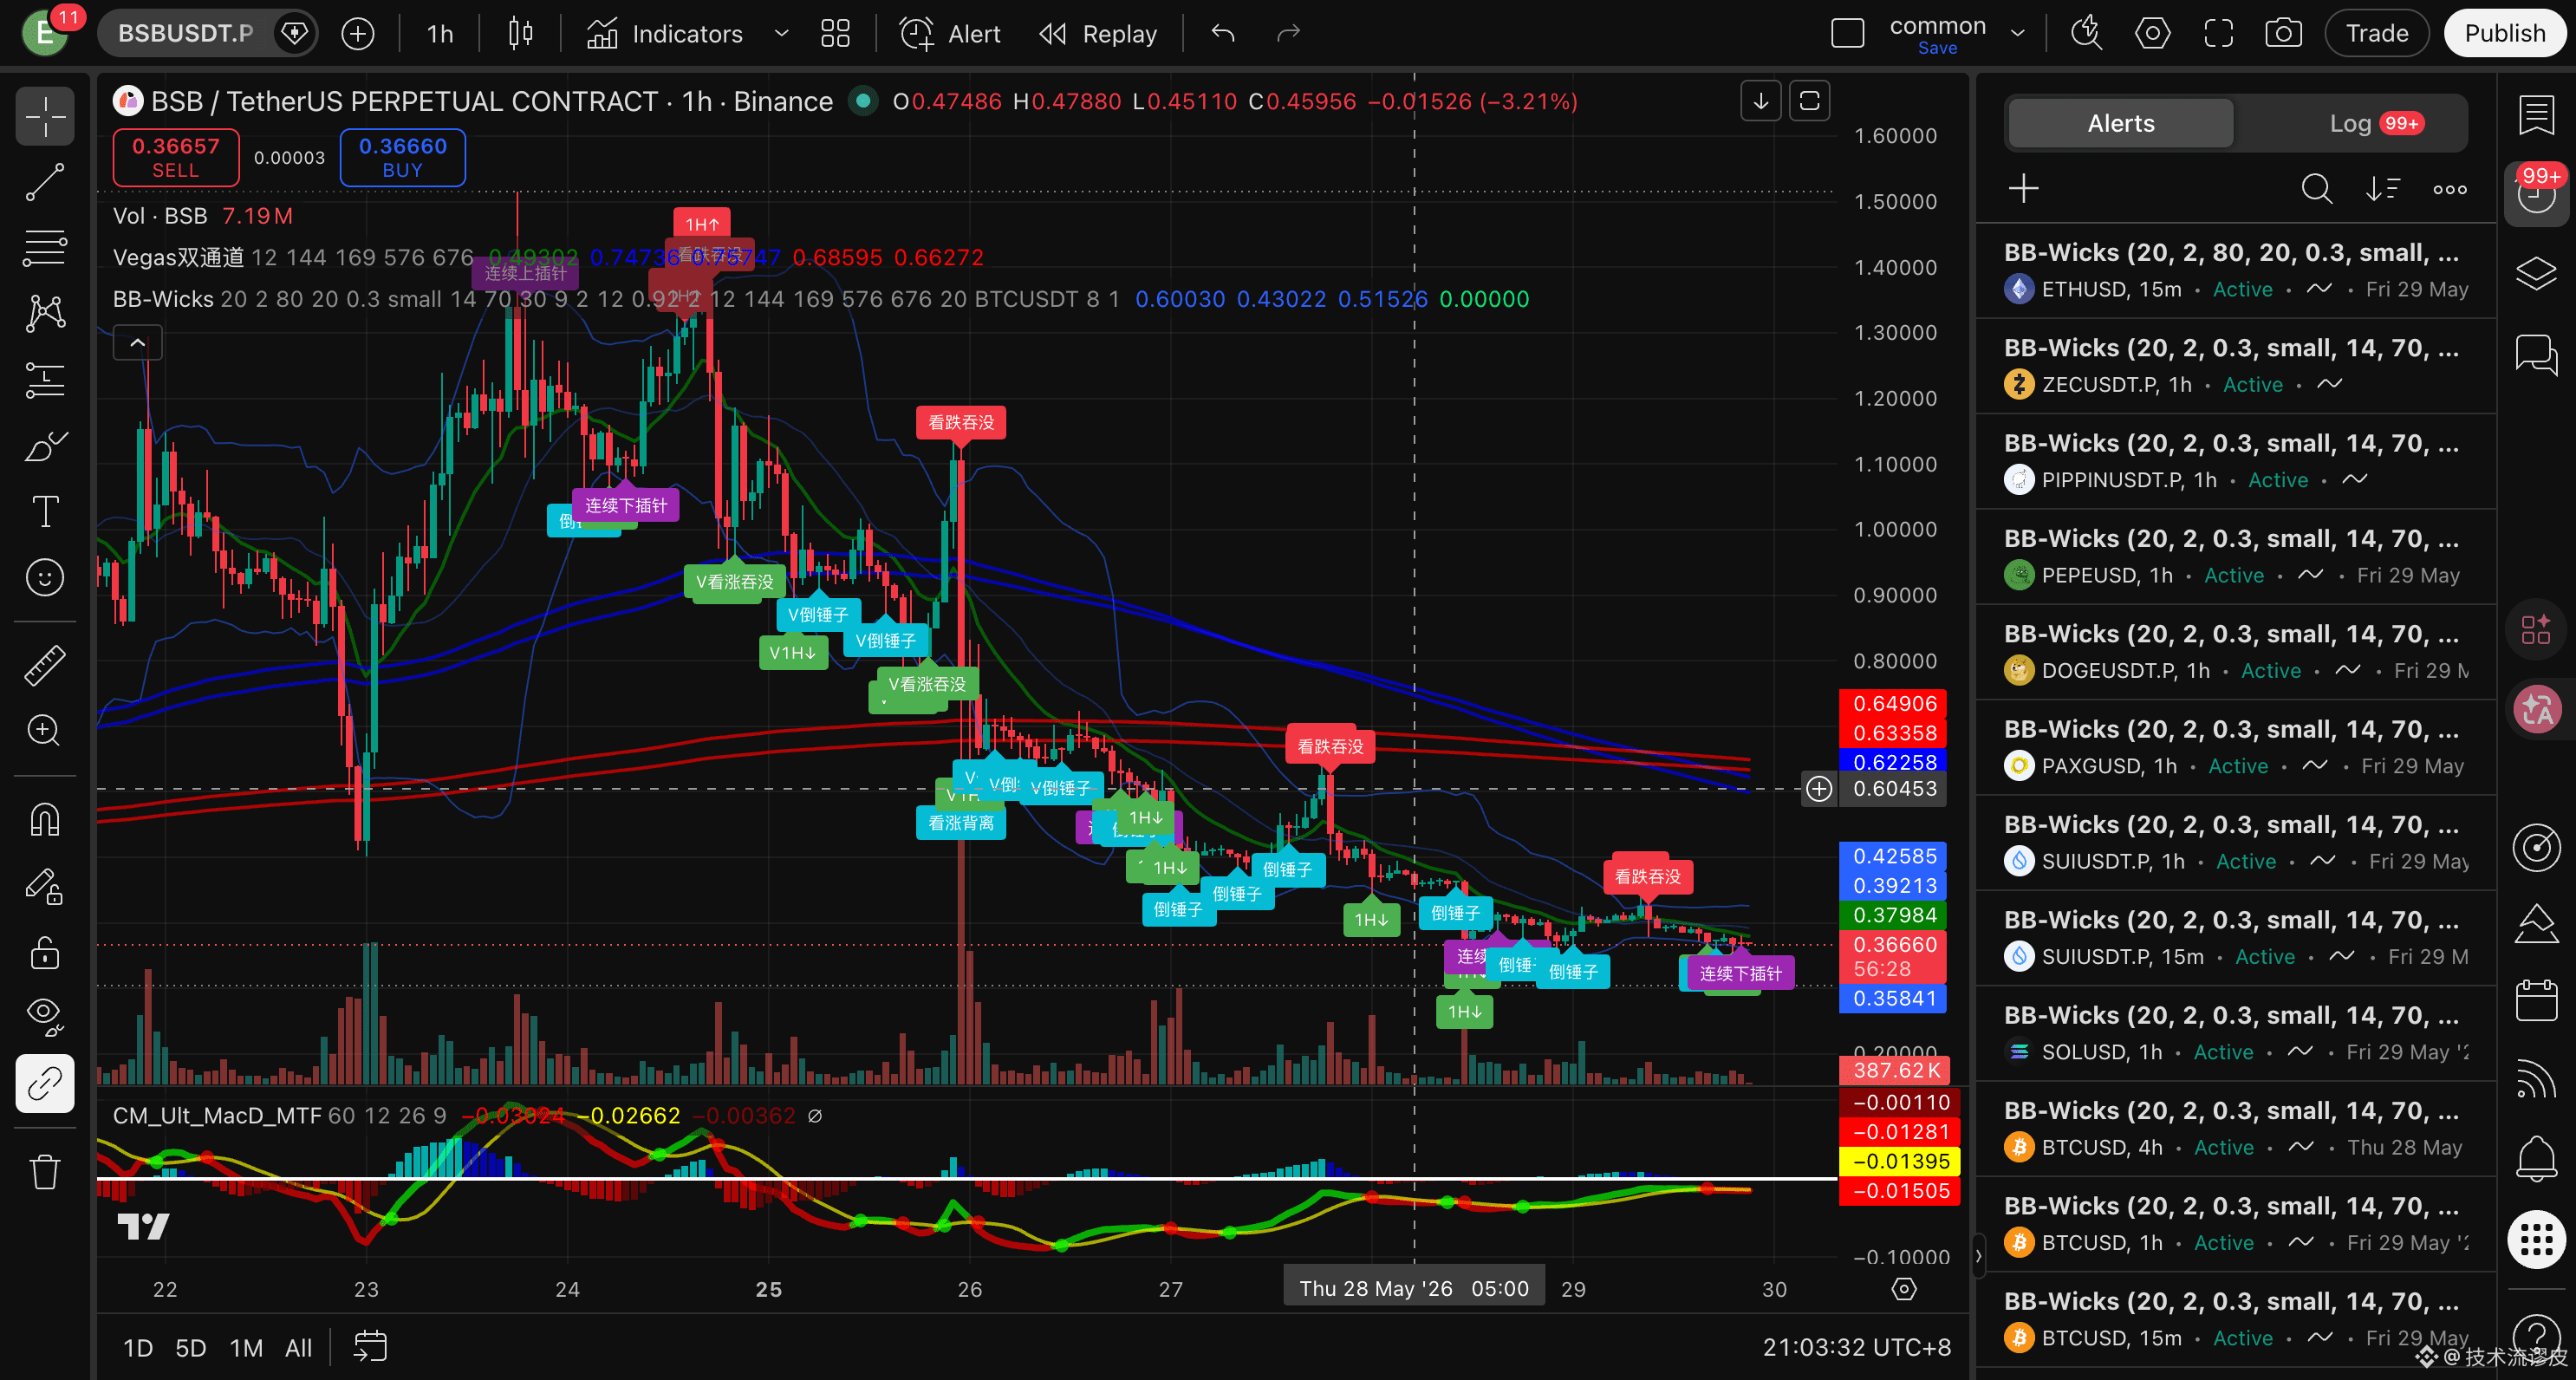This screenshot has height=1380, width=2576.
Task: Open the price scale settings gear
Action: coord(1904,1290)
